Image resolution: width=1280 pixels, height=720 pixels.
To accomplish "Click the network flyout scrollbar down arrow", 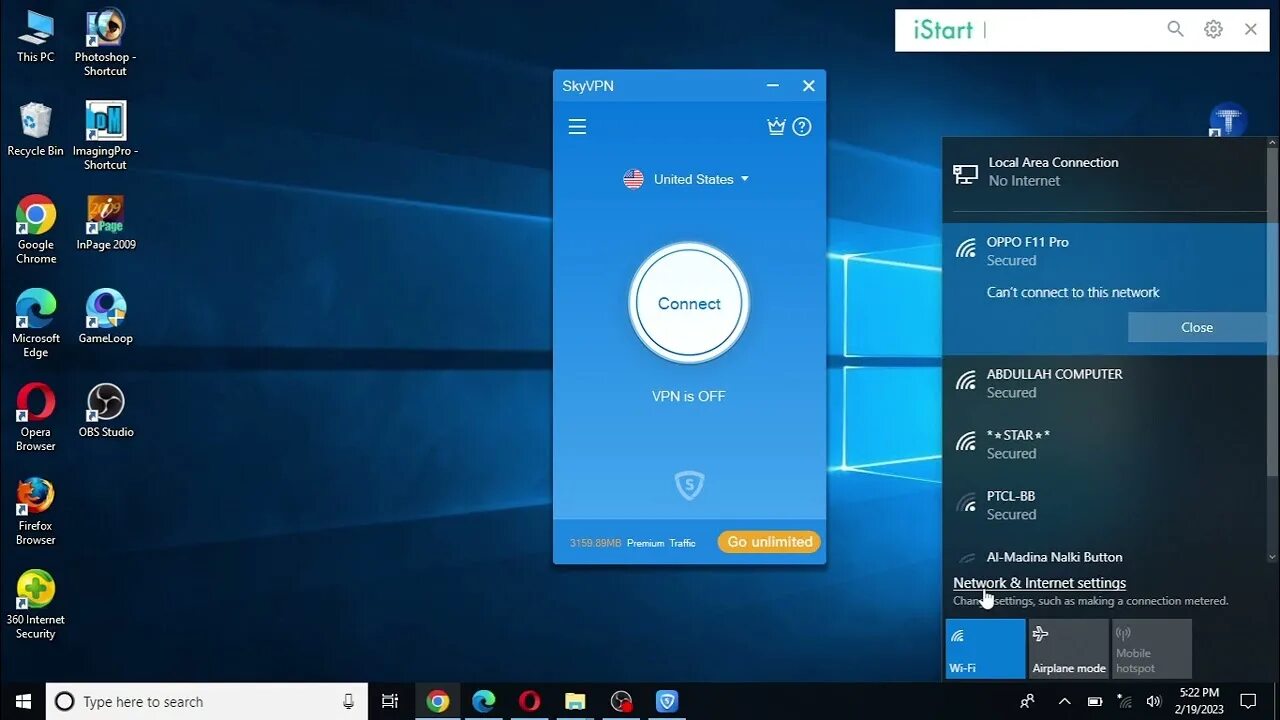I will click(x=1272, y=557).
